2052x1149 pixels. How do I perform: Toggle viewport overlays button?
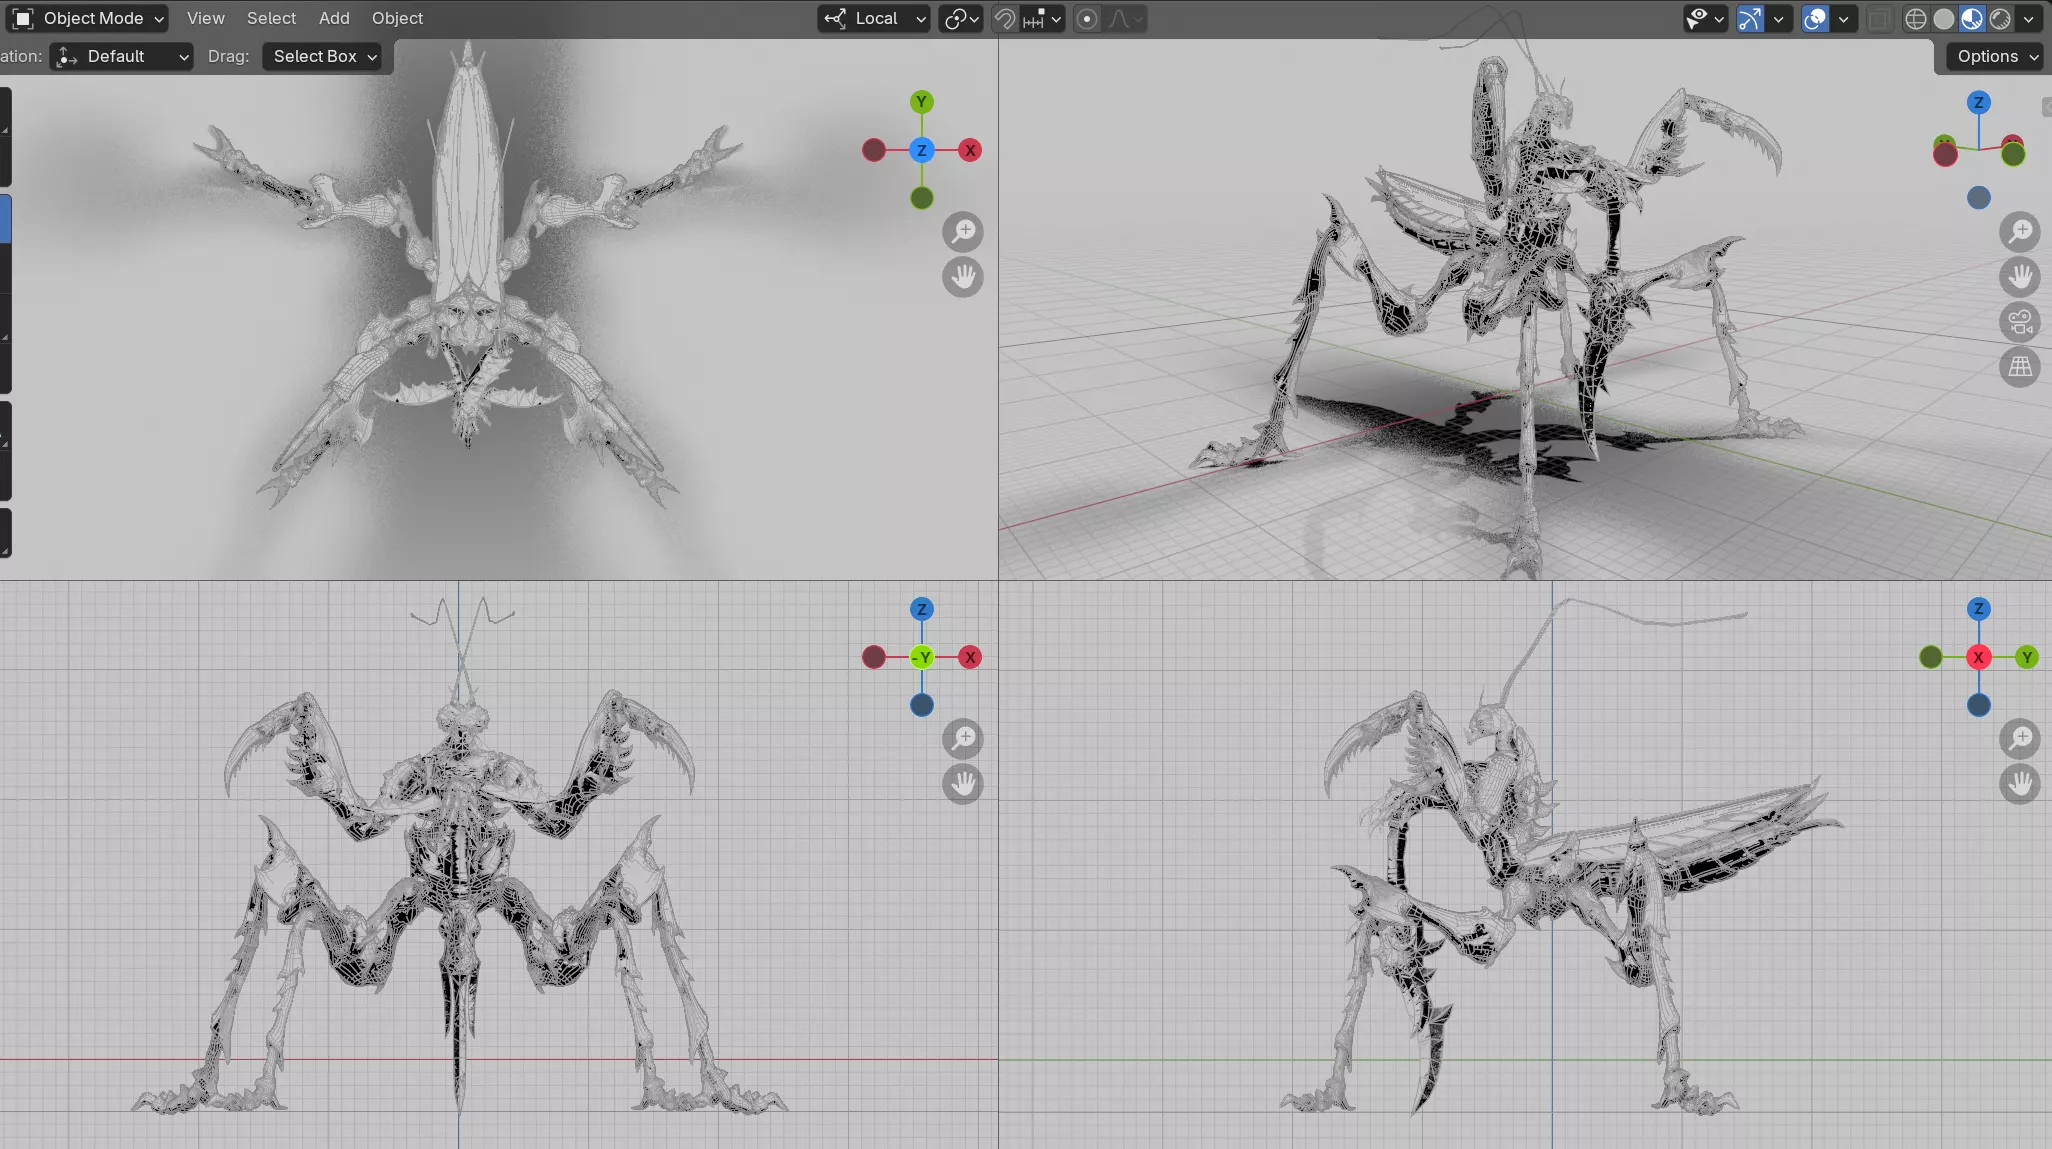[x=1815, y=18]
